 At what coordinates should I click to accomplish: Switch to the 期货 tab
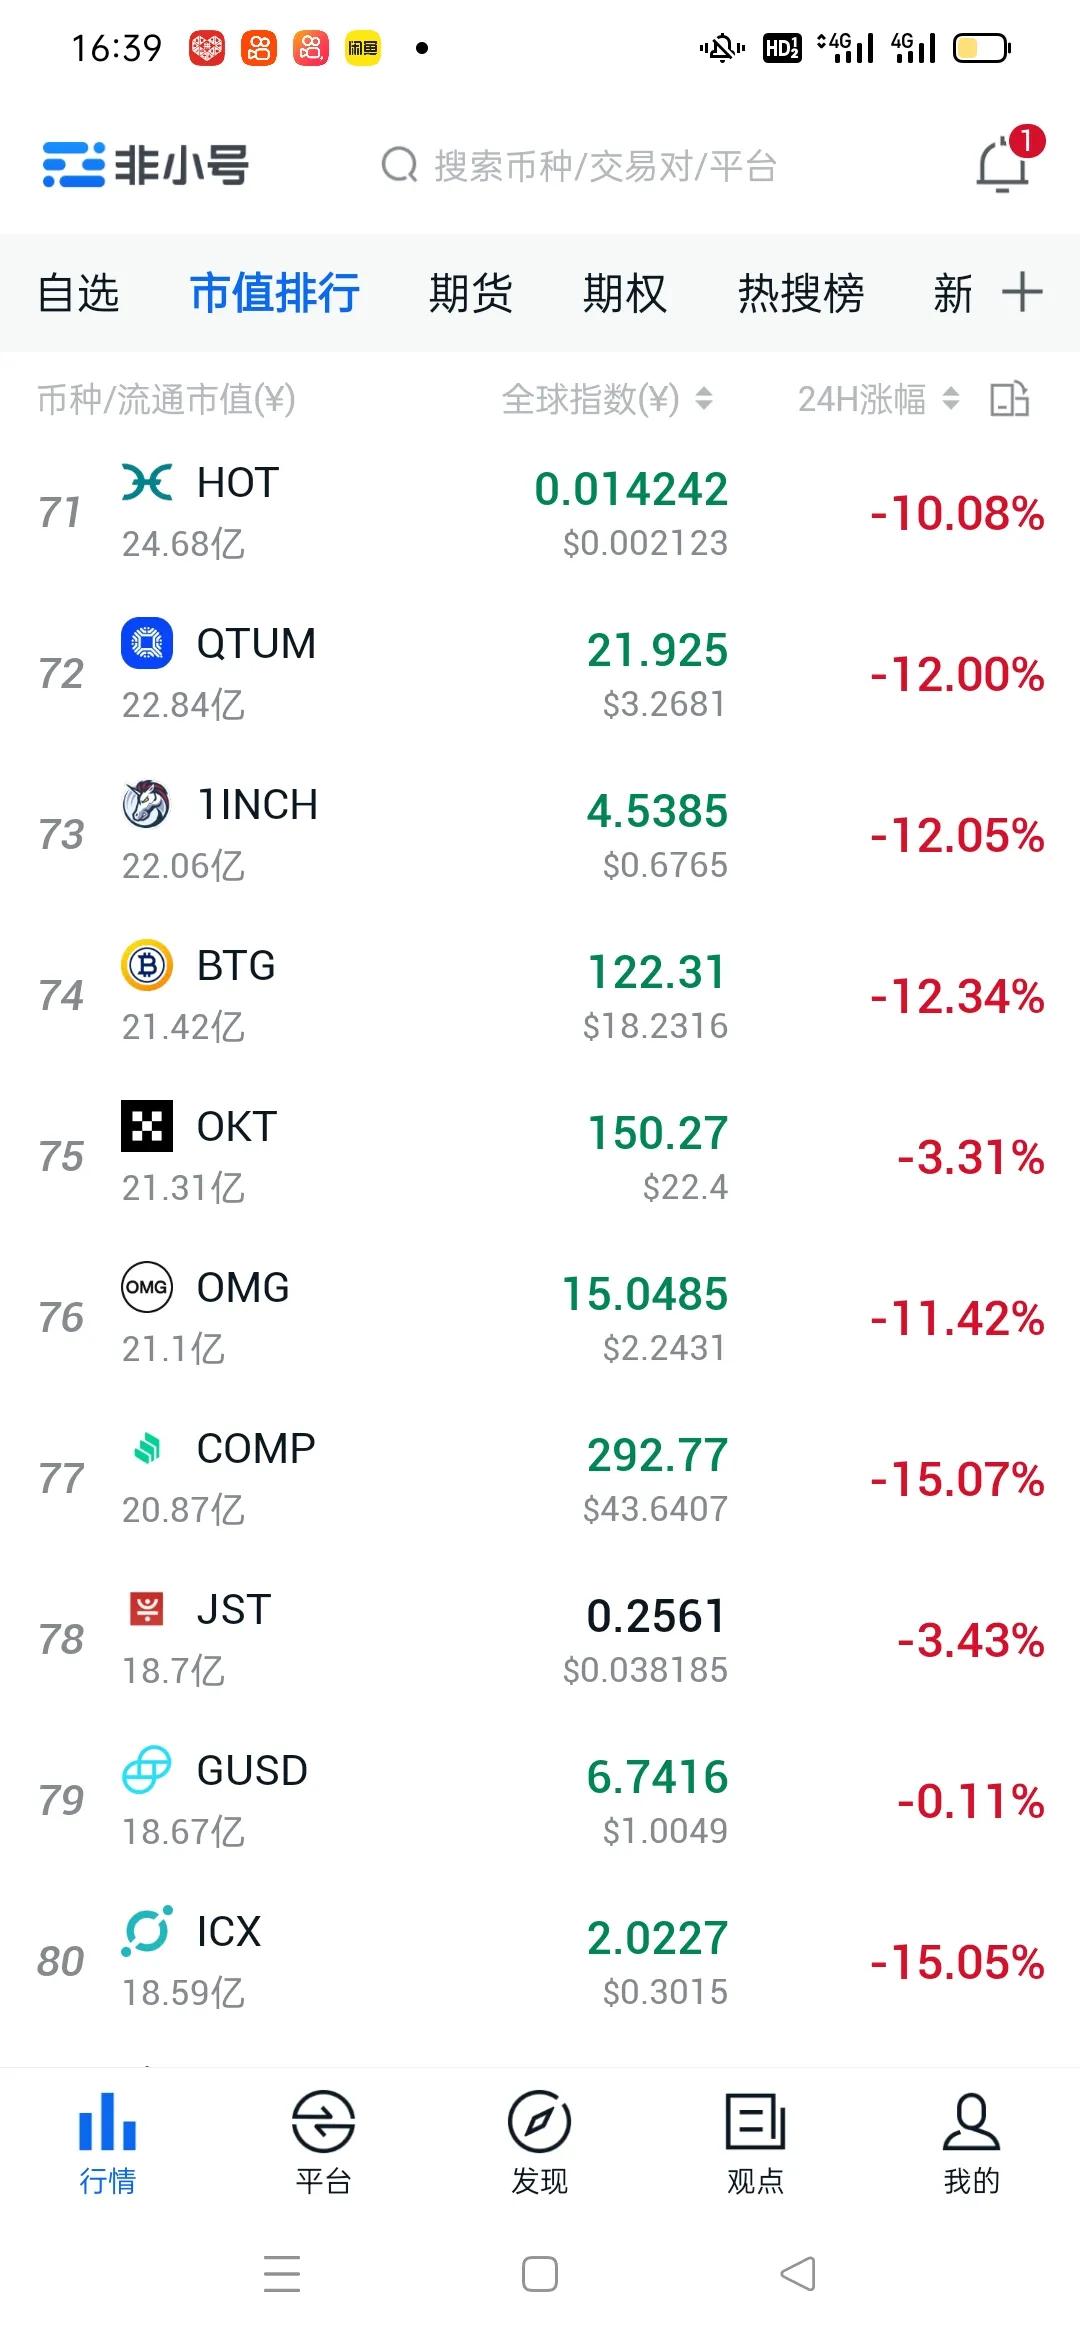tap(470, 293)
